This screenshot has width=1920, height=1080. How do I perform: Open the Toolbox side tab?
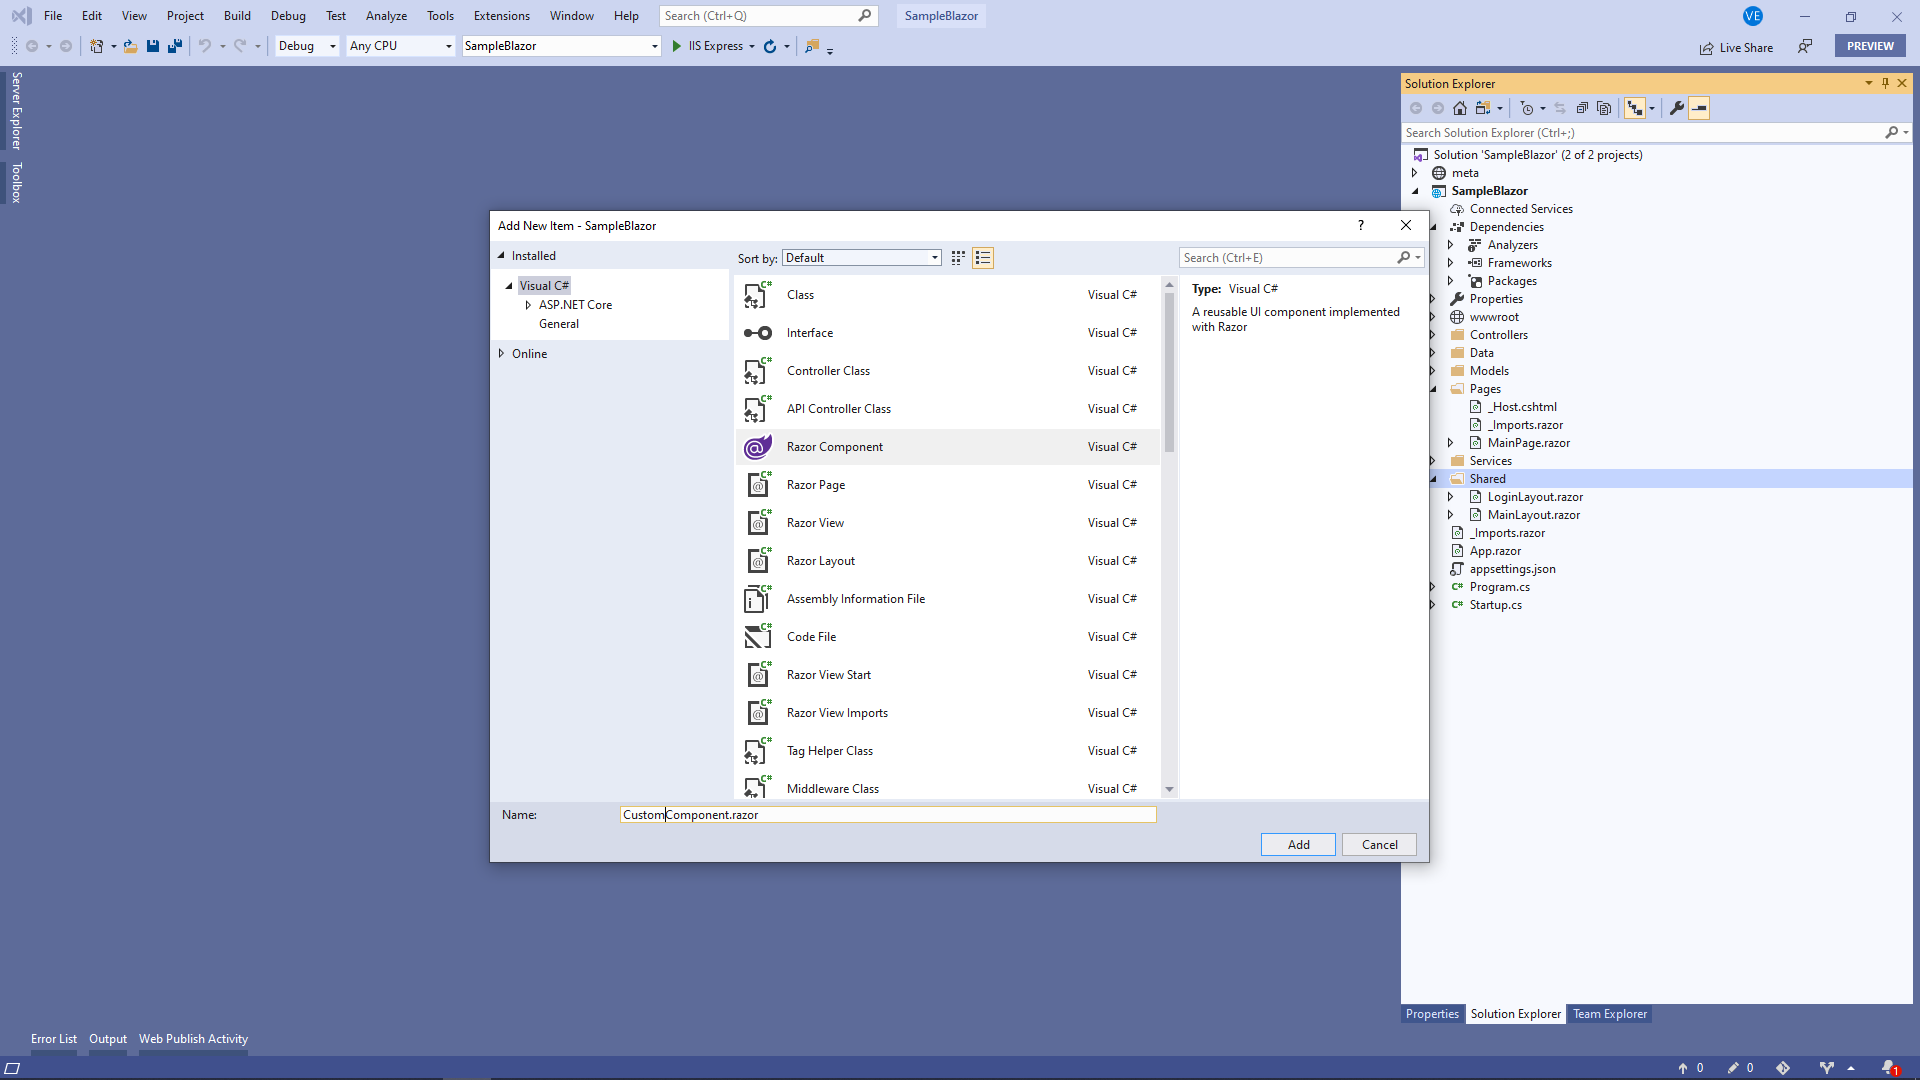tap(16, 183)
